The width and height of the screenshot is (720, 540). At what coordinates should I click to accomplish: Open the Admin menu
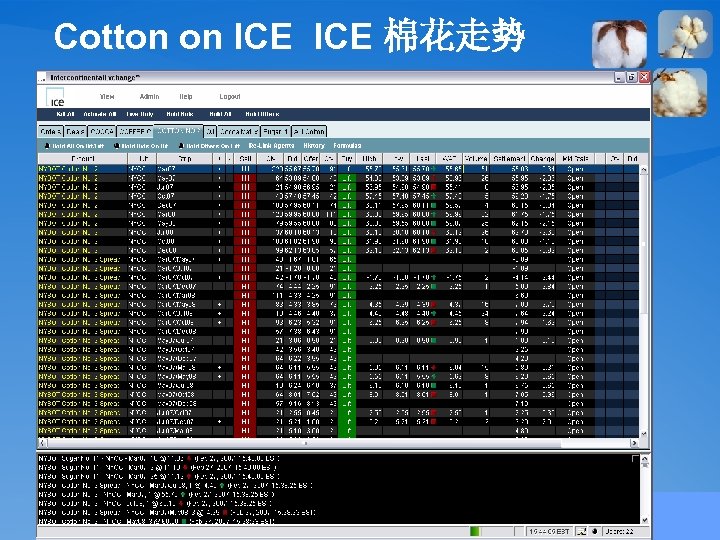149,96
